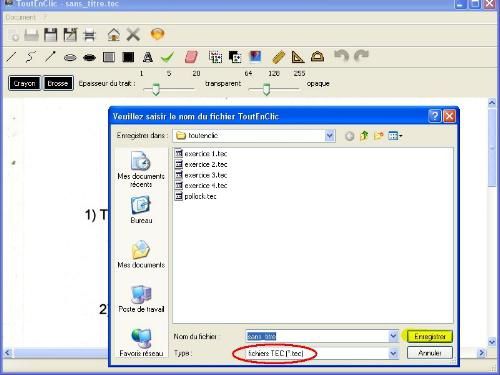Select the filled ellipse drawing tool
This screenshot has width=500, height=375.
point(89,58)
